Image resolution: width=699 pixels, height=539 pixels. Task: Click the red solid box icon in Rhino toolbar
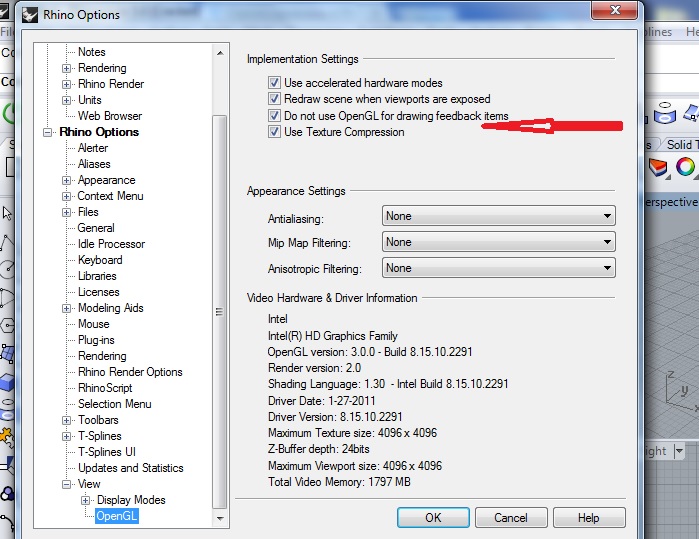pos(658,168)
